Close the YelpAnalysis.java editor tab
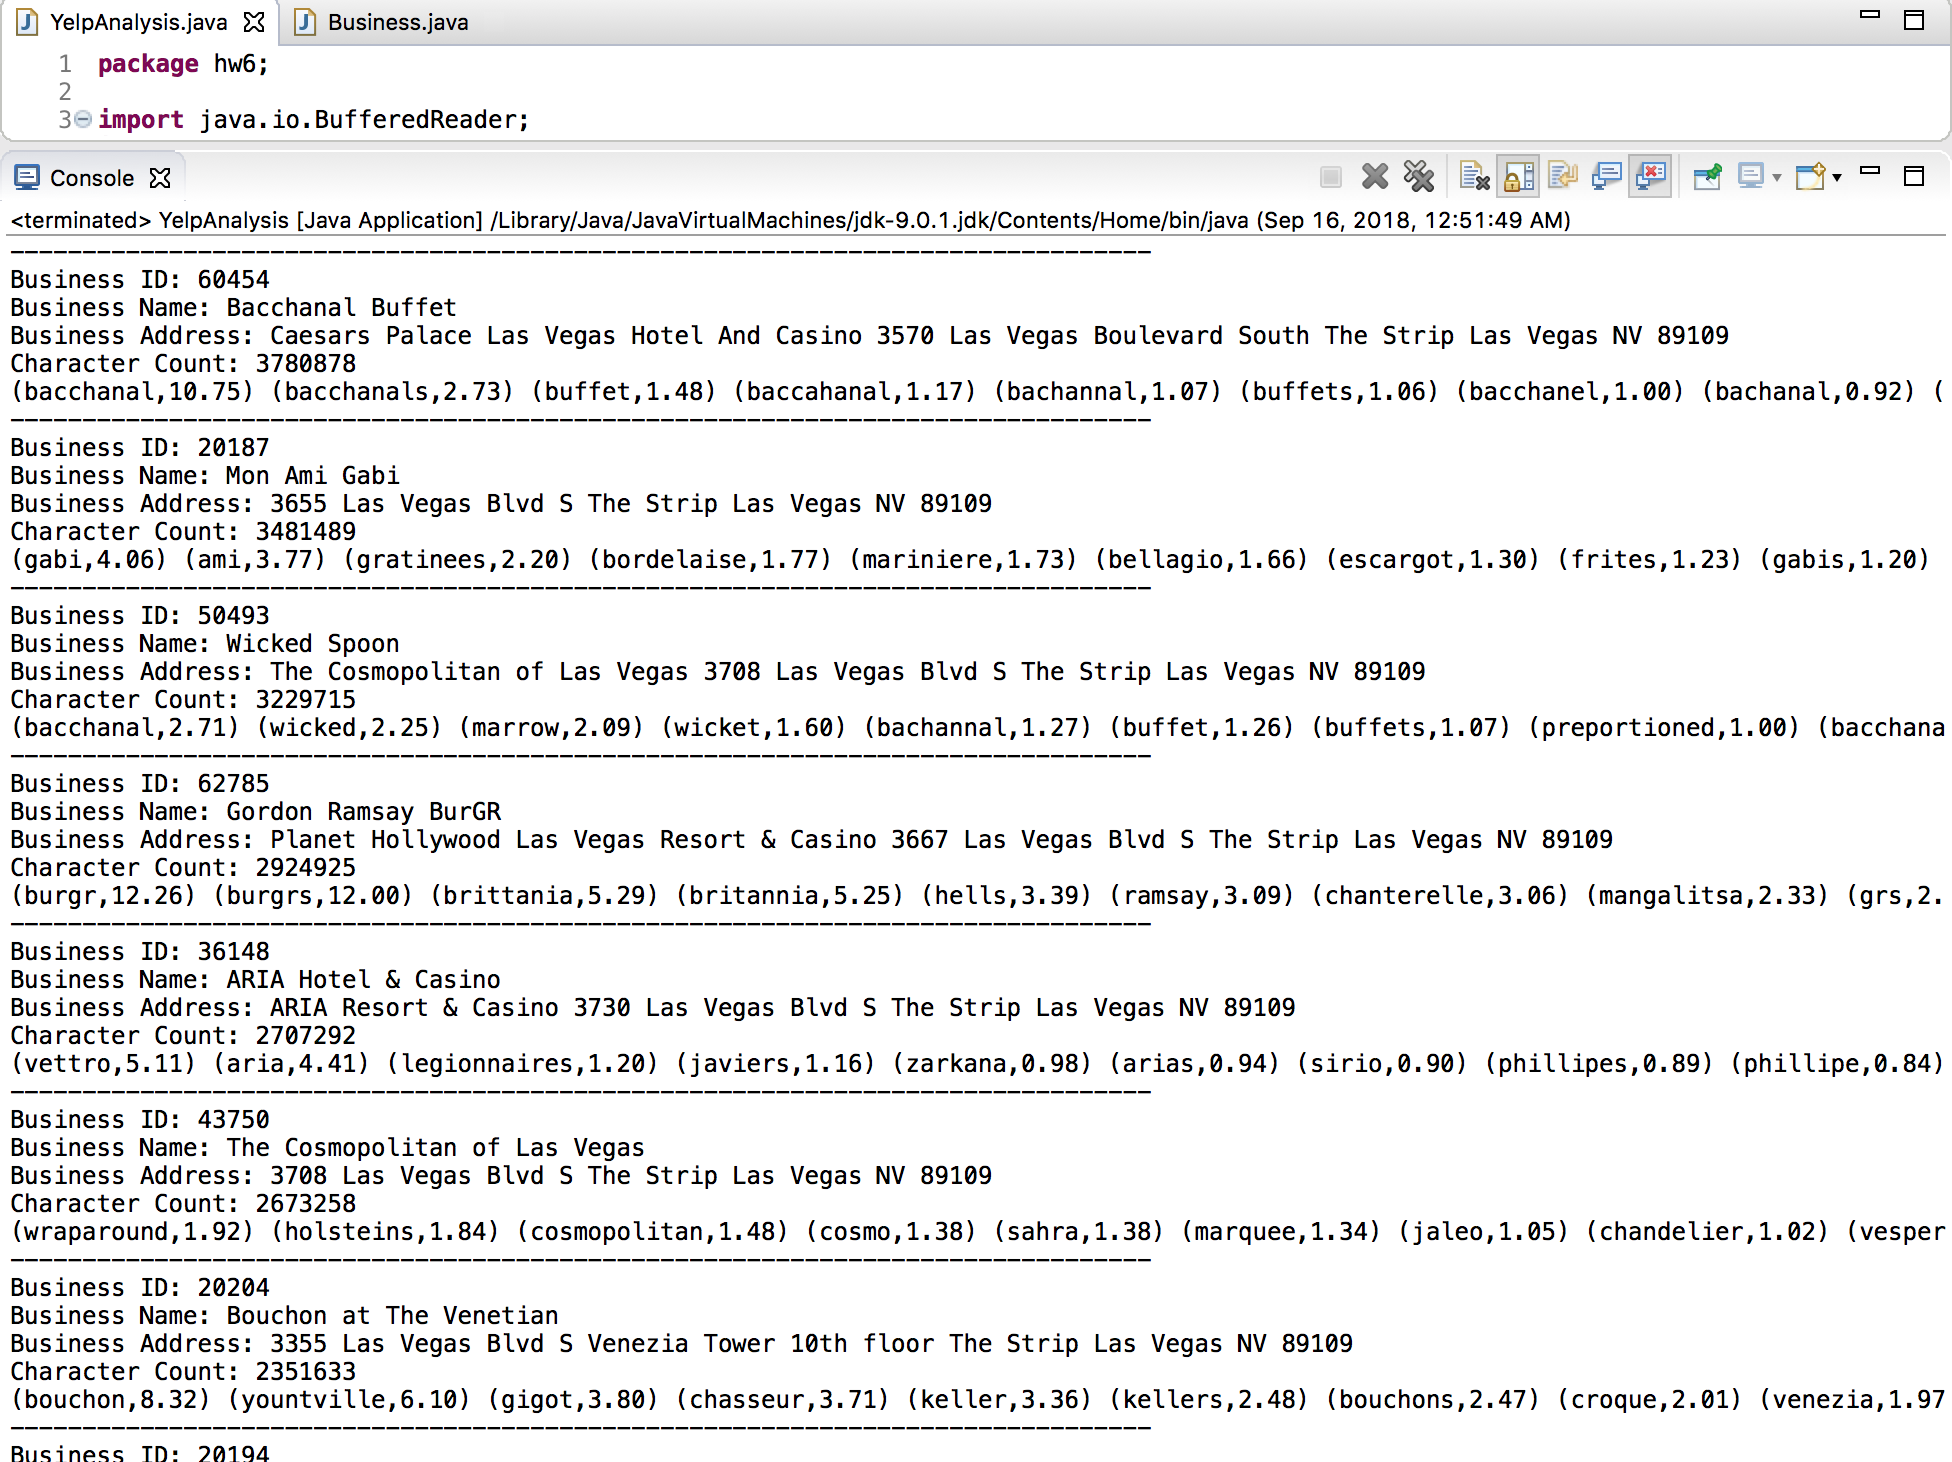 [255, 21]
